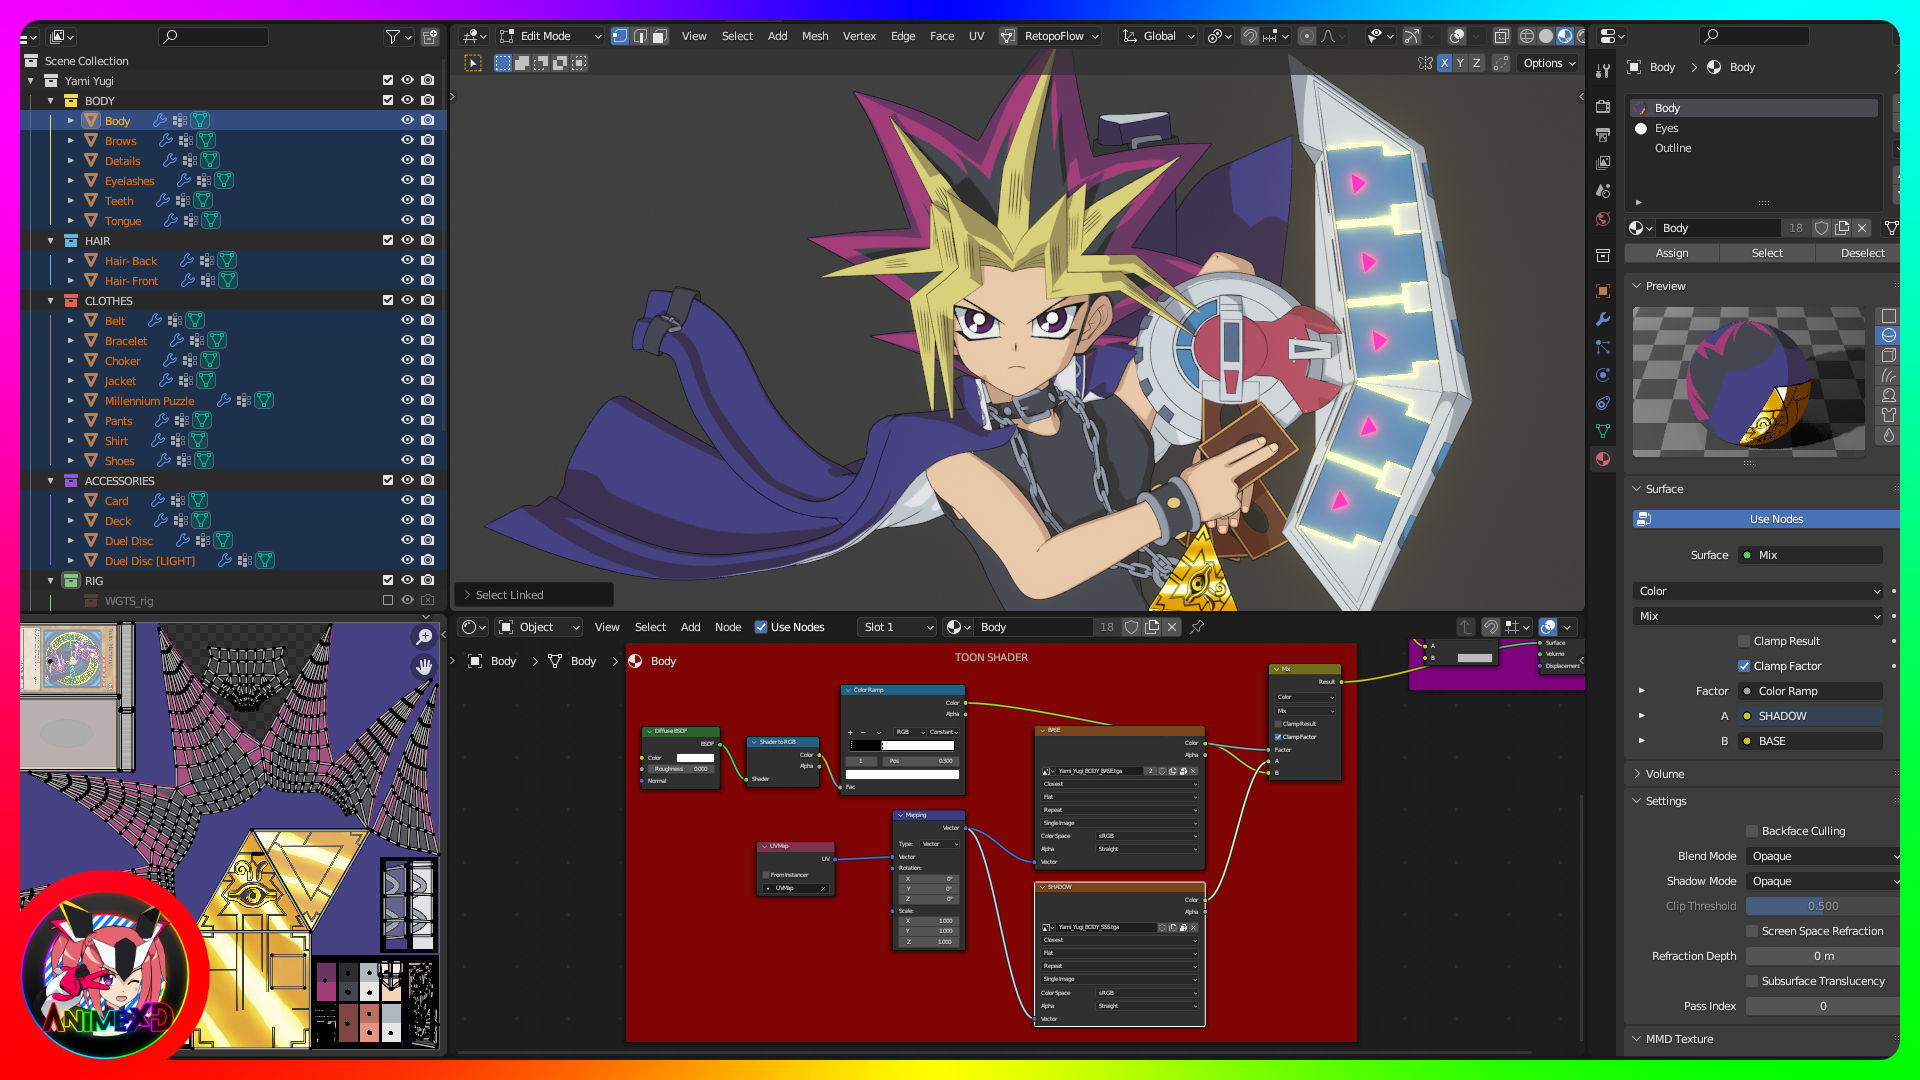Exclude HAIR collection via its checkbox
This screenshot has width=1920, height=1080.
point(388,240)
